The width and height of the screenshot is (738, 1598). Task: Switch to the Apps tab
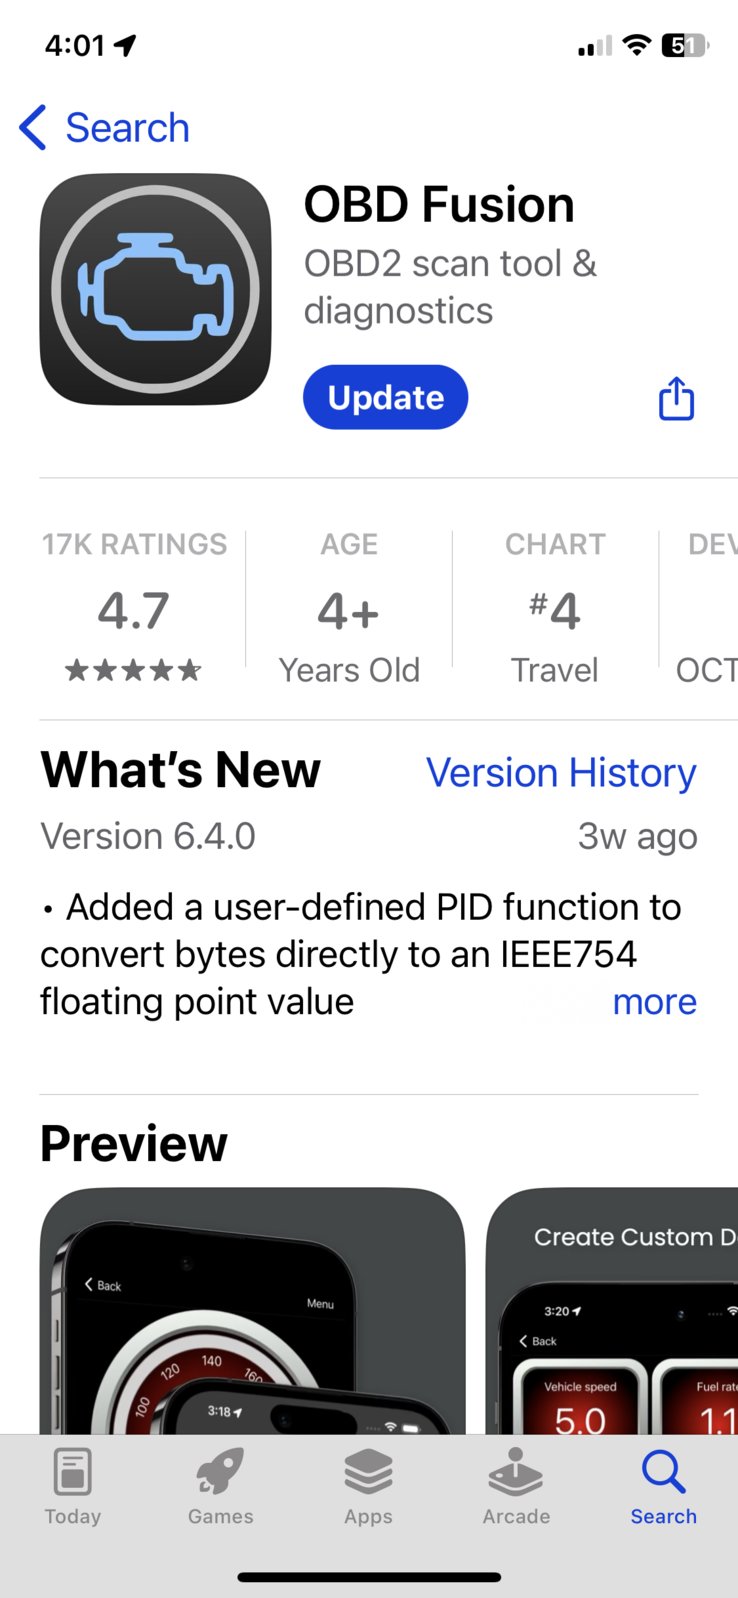click(x=368, y=1486)
